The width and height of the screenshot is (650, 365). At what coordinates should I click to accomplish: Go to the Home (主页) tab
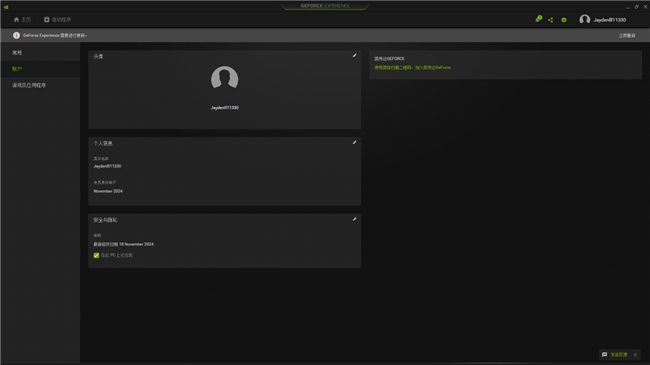tap(22, 19)
